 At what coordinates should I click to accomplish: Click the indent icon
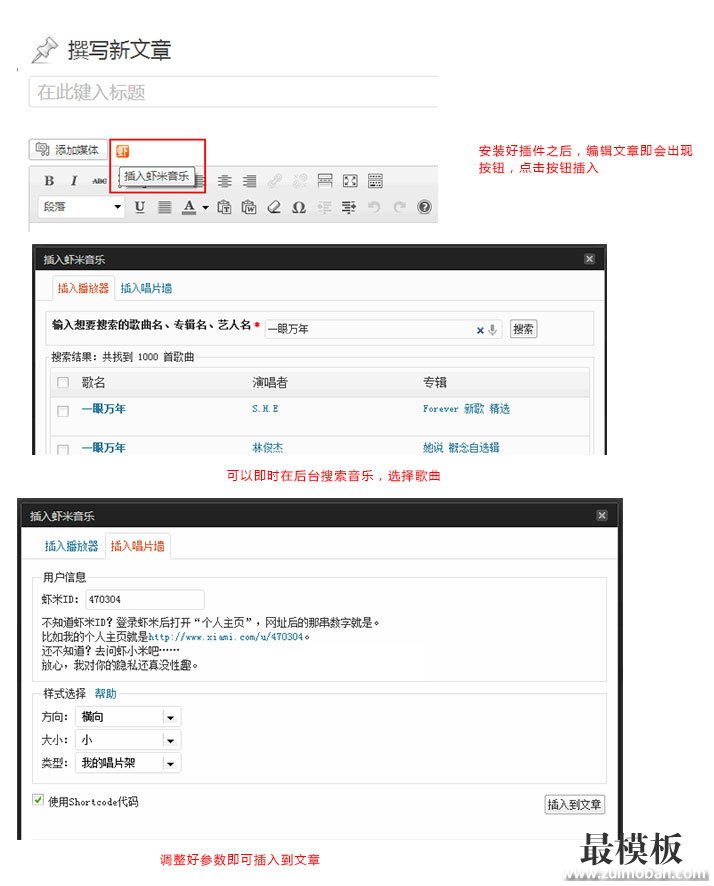pyautogui.click(x=349, y=207)
